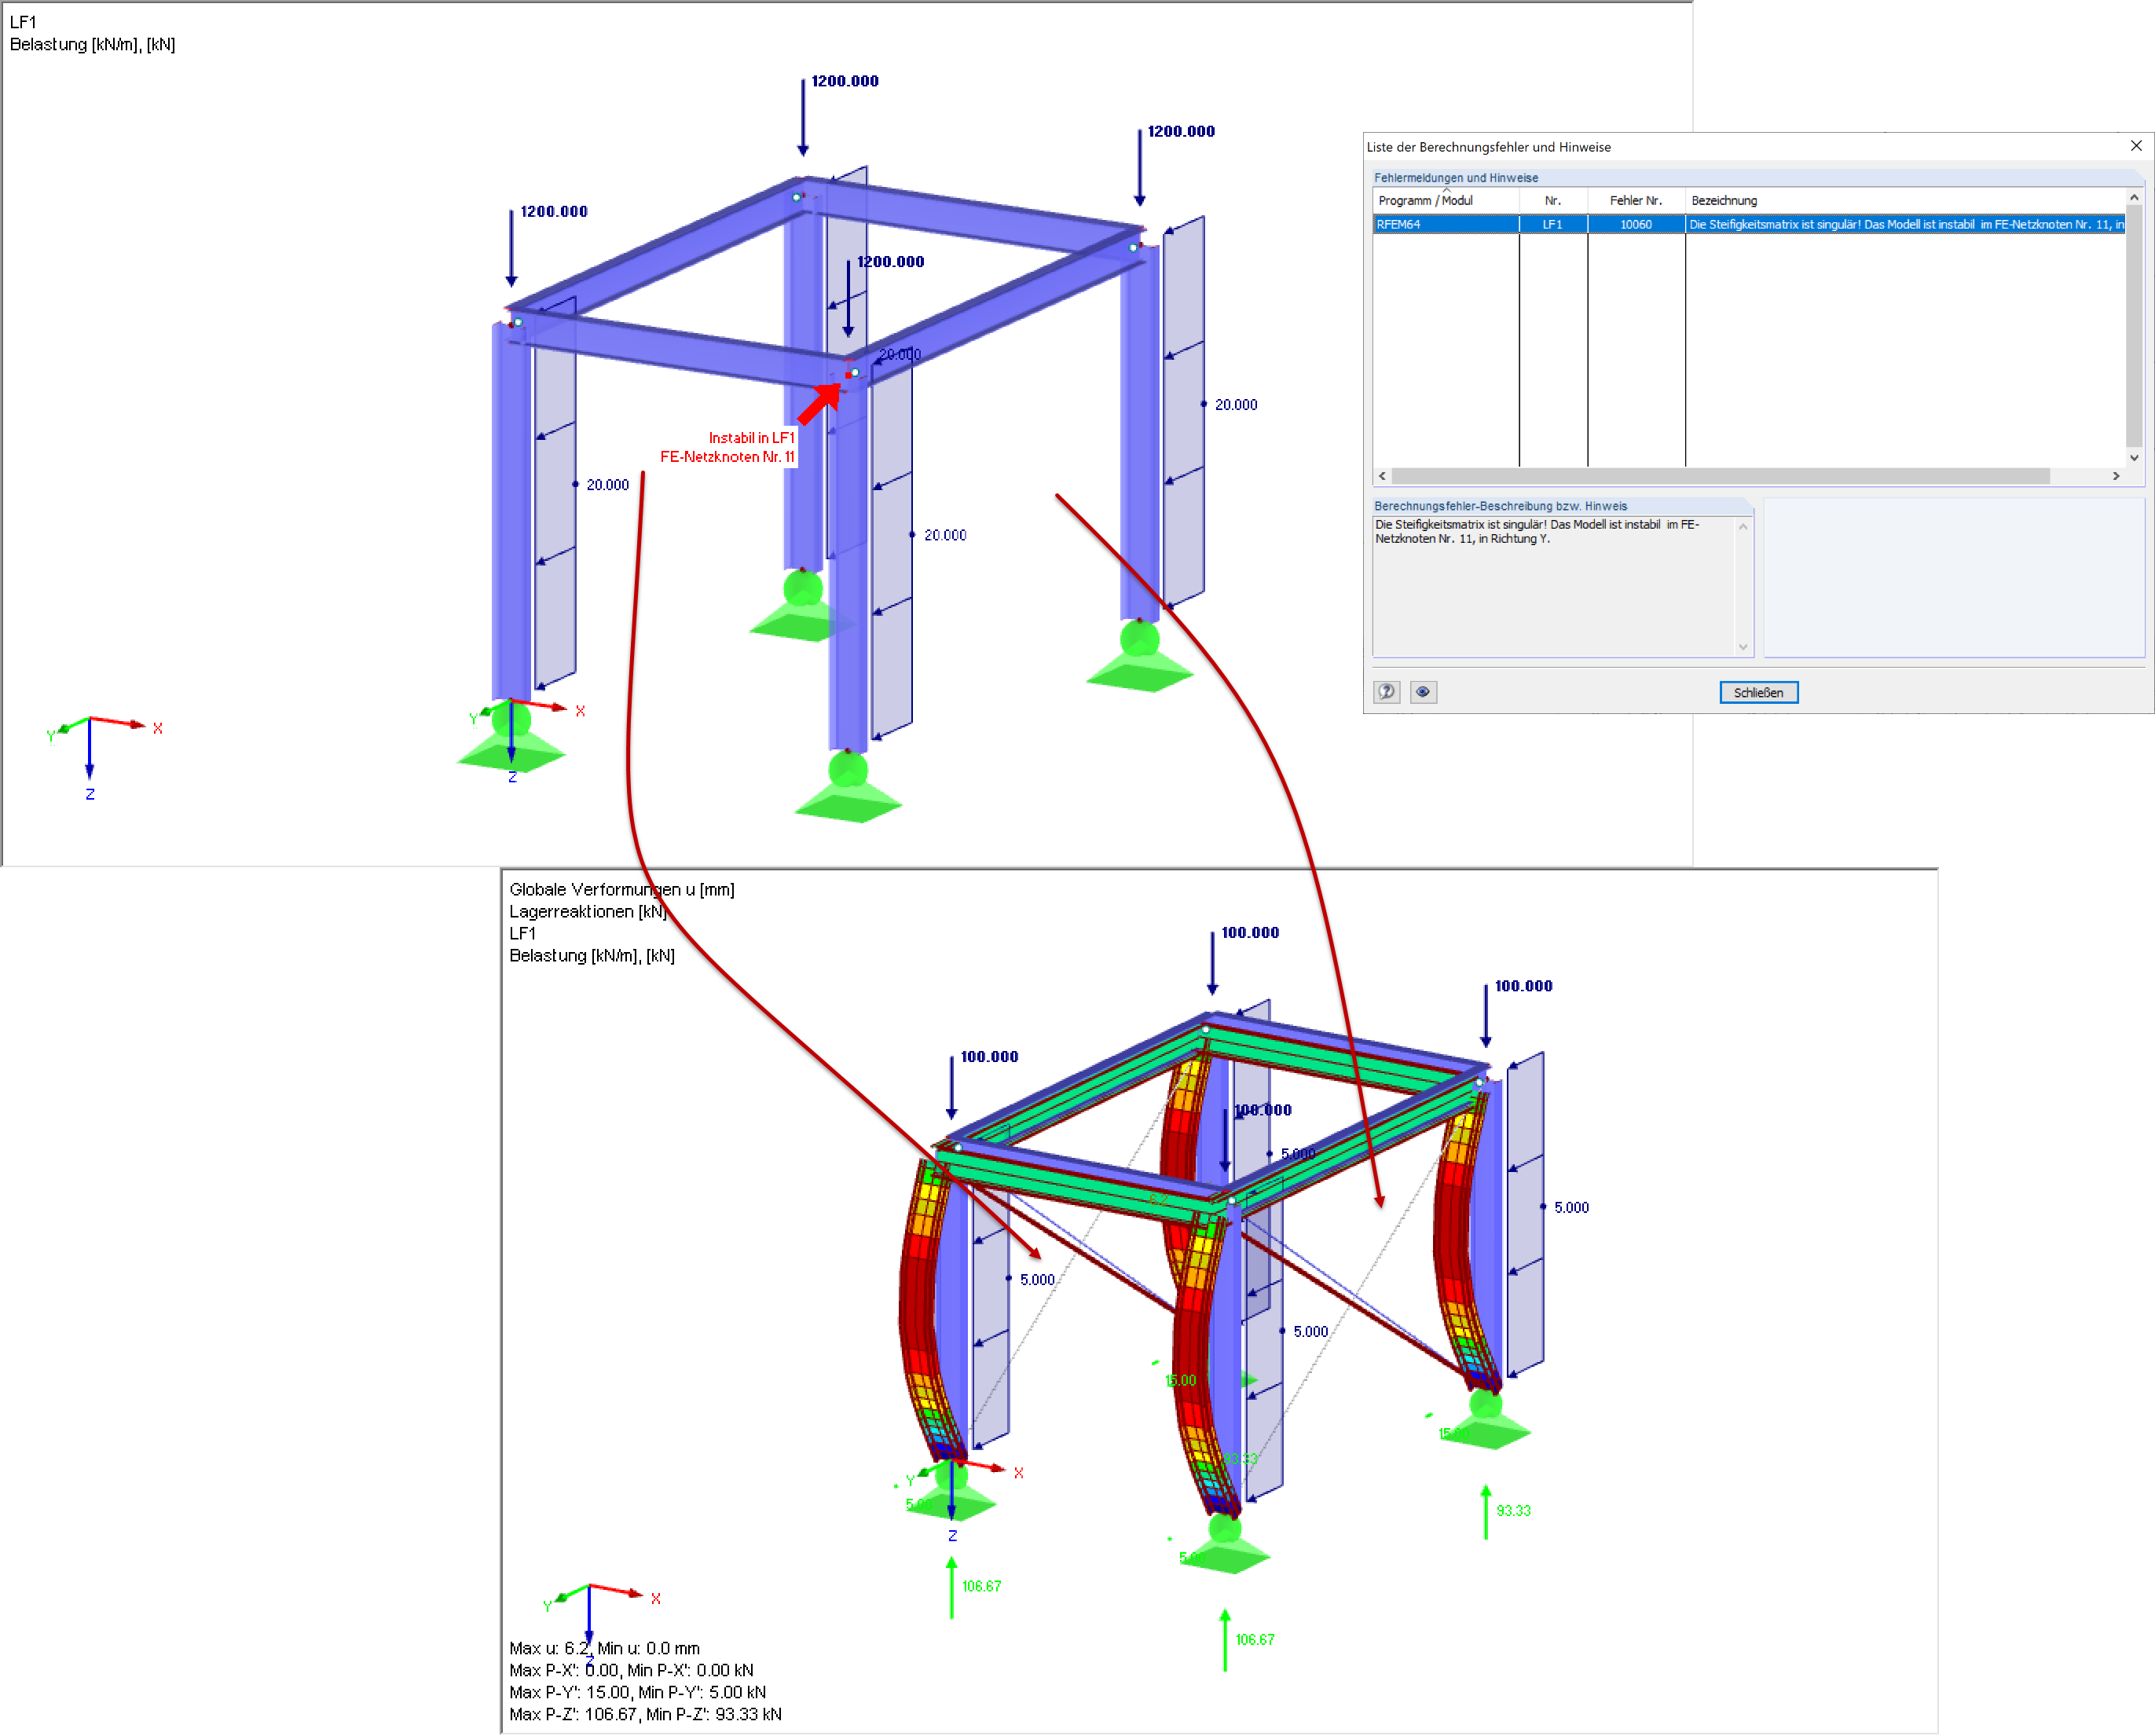Close the Berechnungsfehler dialog with X
The width and height of the screenshot is (2155, 1736).
2136,146
